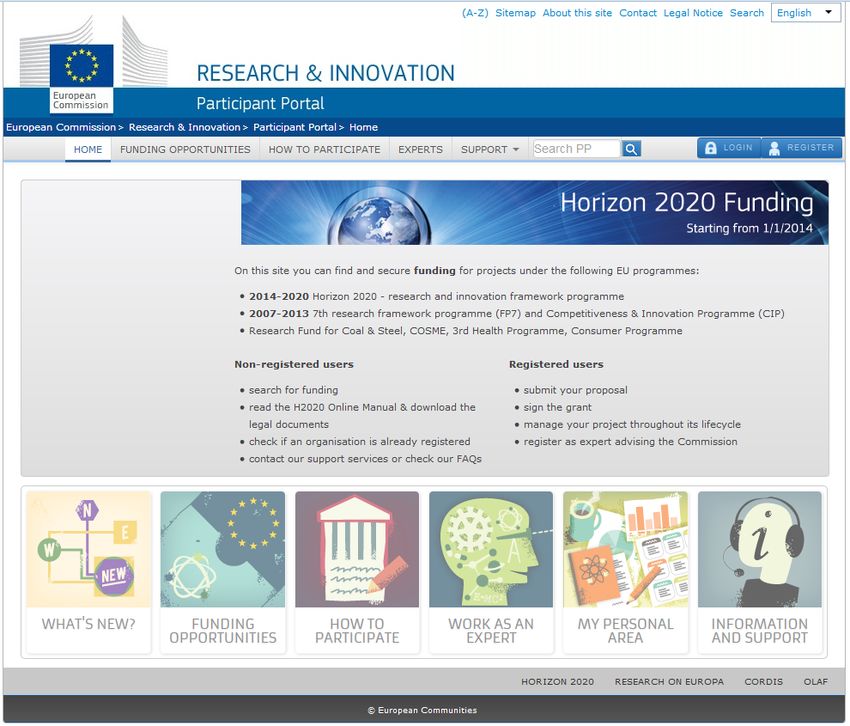
Task: Open the Contact link in header
Action: pos(638,12)
